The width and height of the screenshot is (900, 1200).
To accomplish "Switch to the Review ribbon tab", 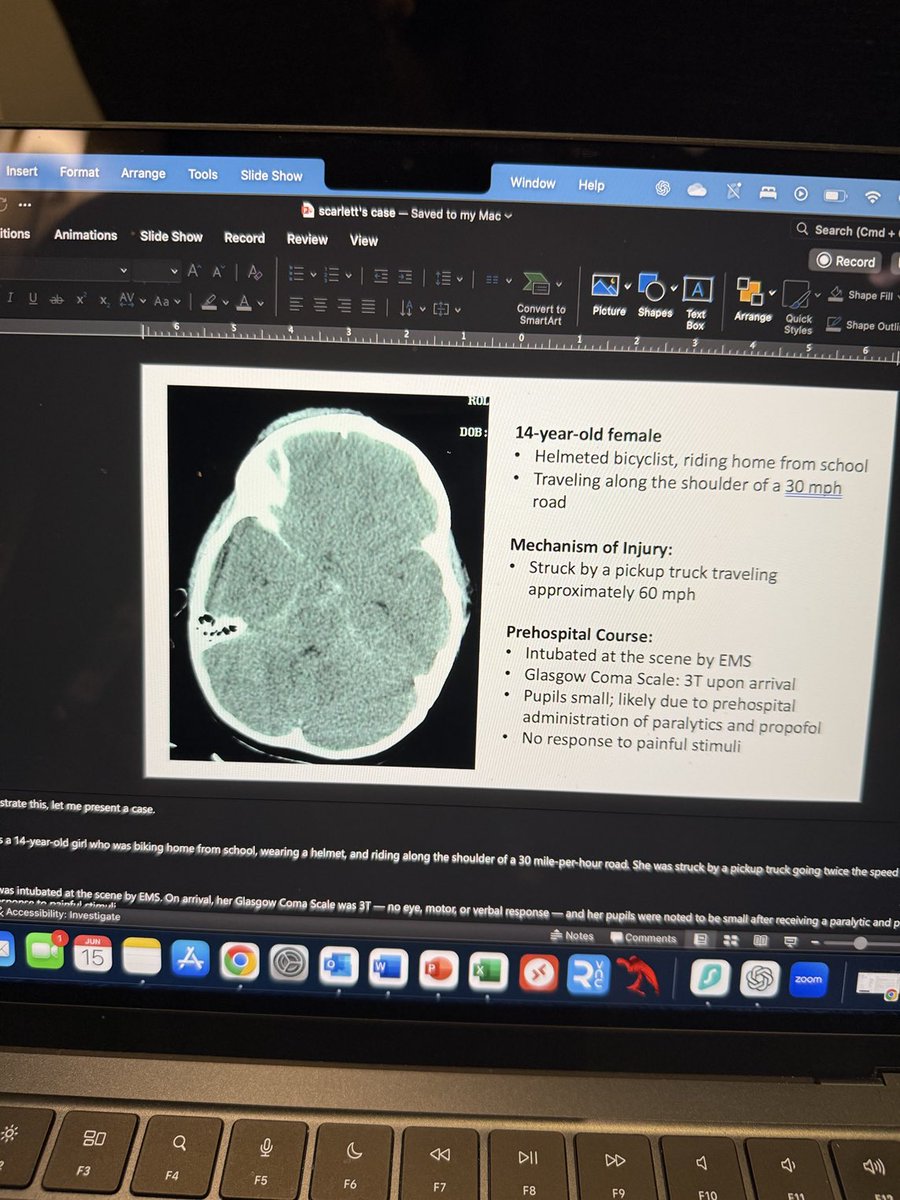I will point(307,239).
